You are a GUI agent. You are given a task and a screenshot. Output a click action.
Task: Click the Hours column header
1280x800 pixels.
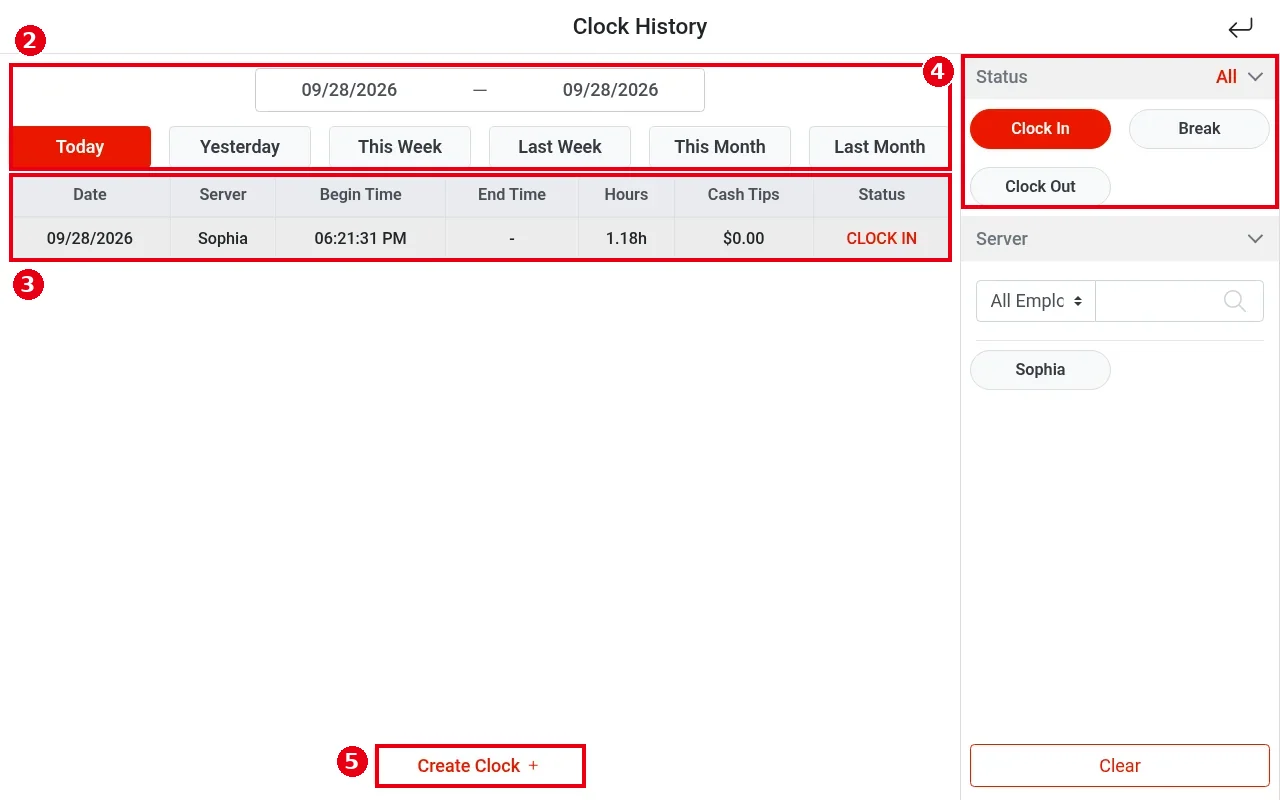pyautogui.click(x=626, y=195)
